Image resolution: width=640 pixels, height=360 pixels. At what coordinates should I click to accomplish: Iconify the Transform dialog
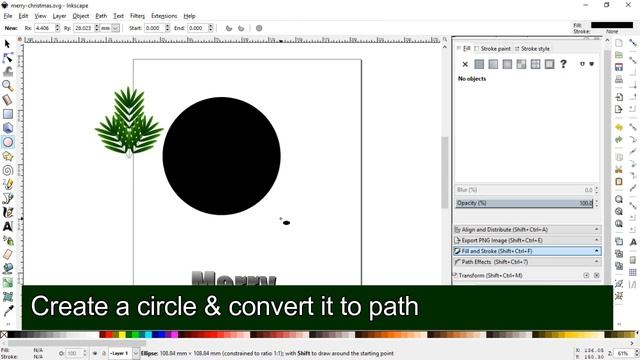click(587, 276)
